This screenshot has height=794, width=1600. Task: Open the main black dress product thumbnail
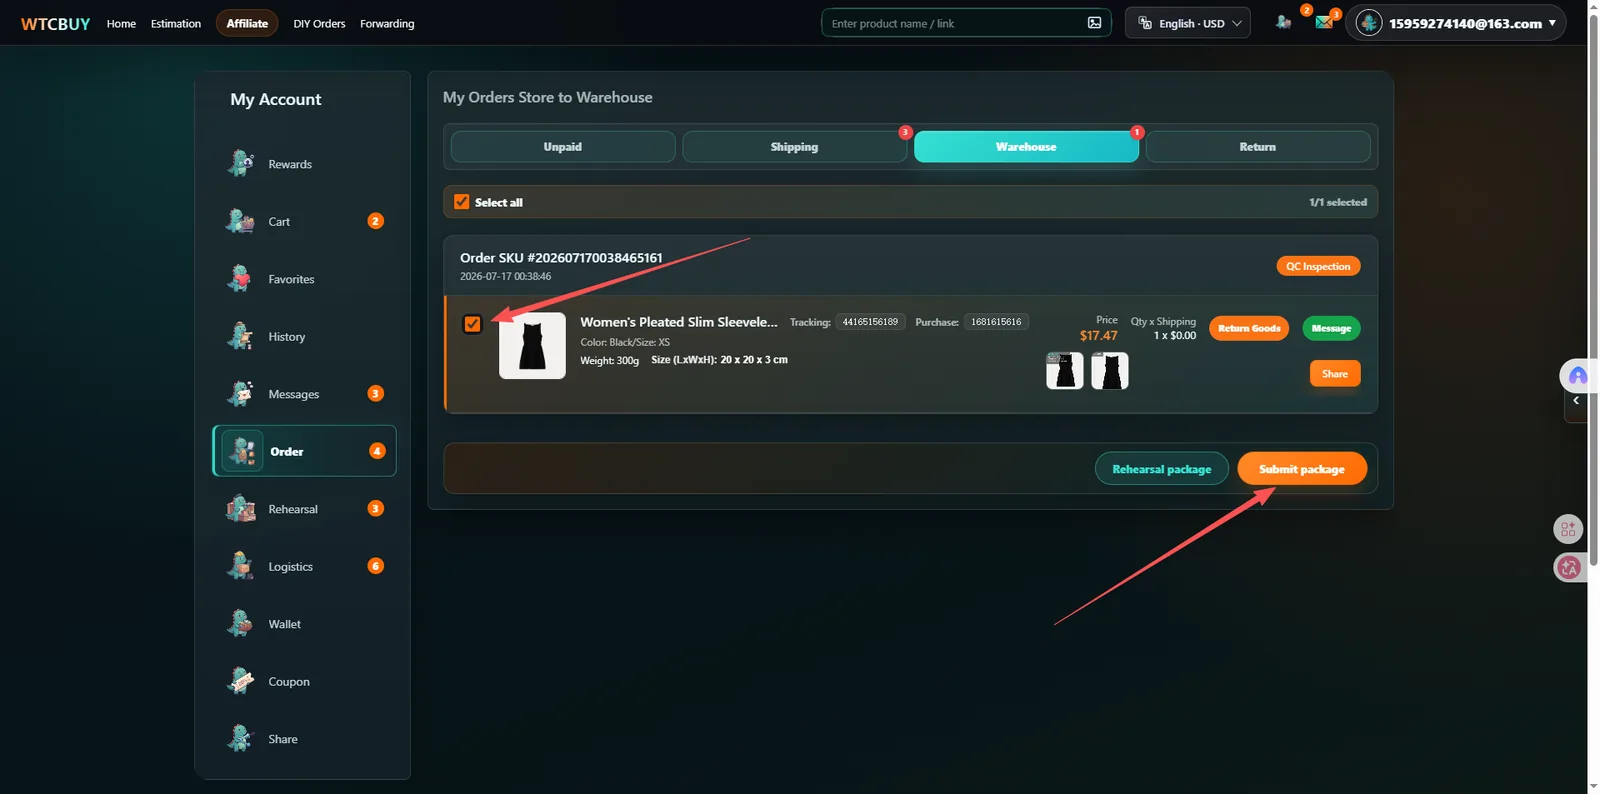click(532, 346)
